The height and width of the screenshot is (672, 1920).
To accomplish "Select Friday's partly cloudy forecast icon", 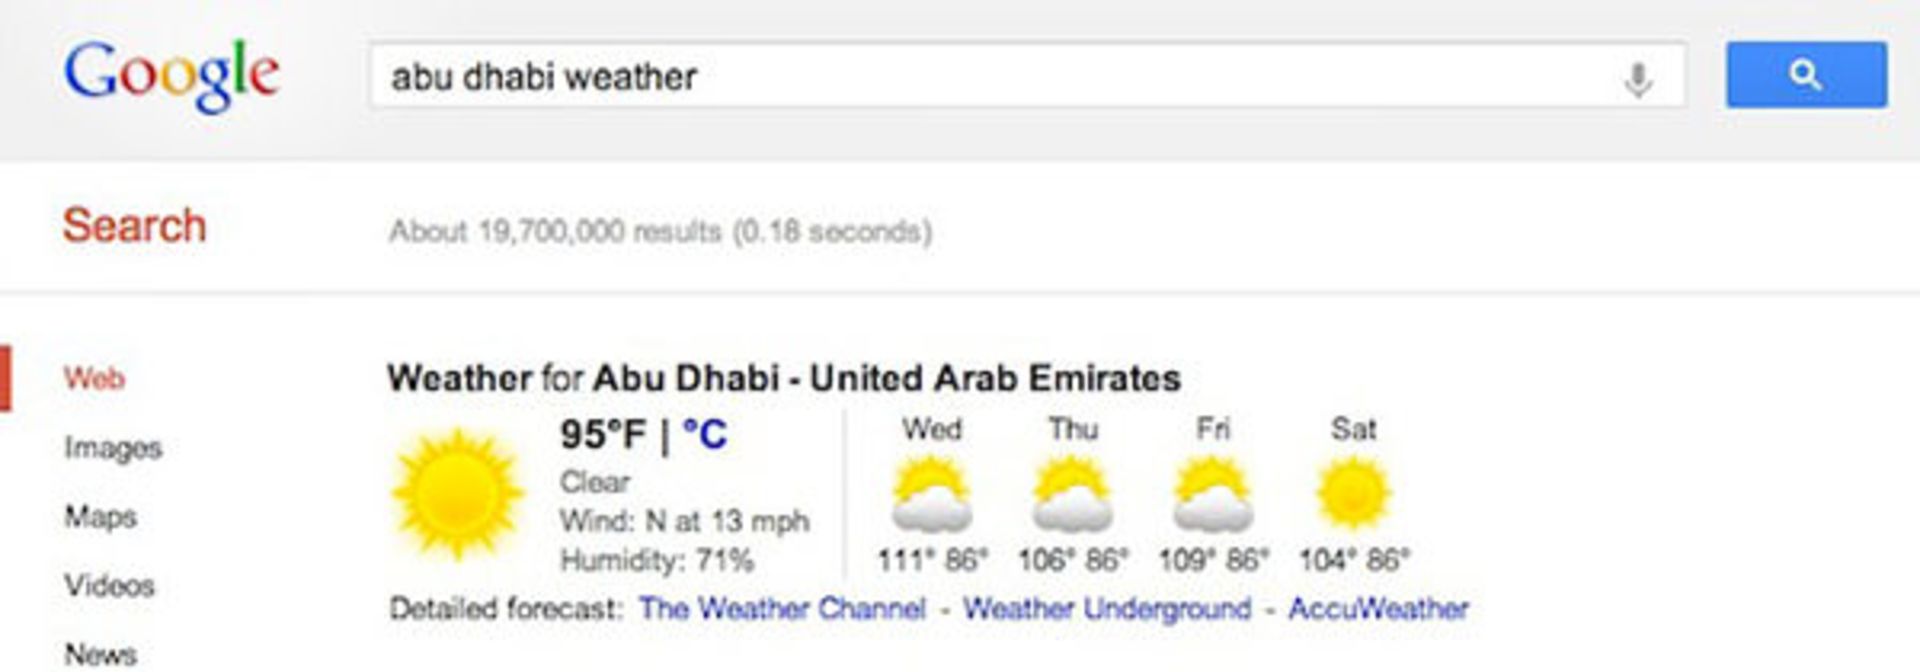I will [1212, 493].
